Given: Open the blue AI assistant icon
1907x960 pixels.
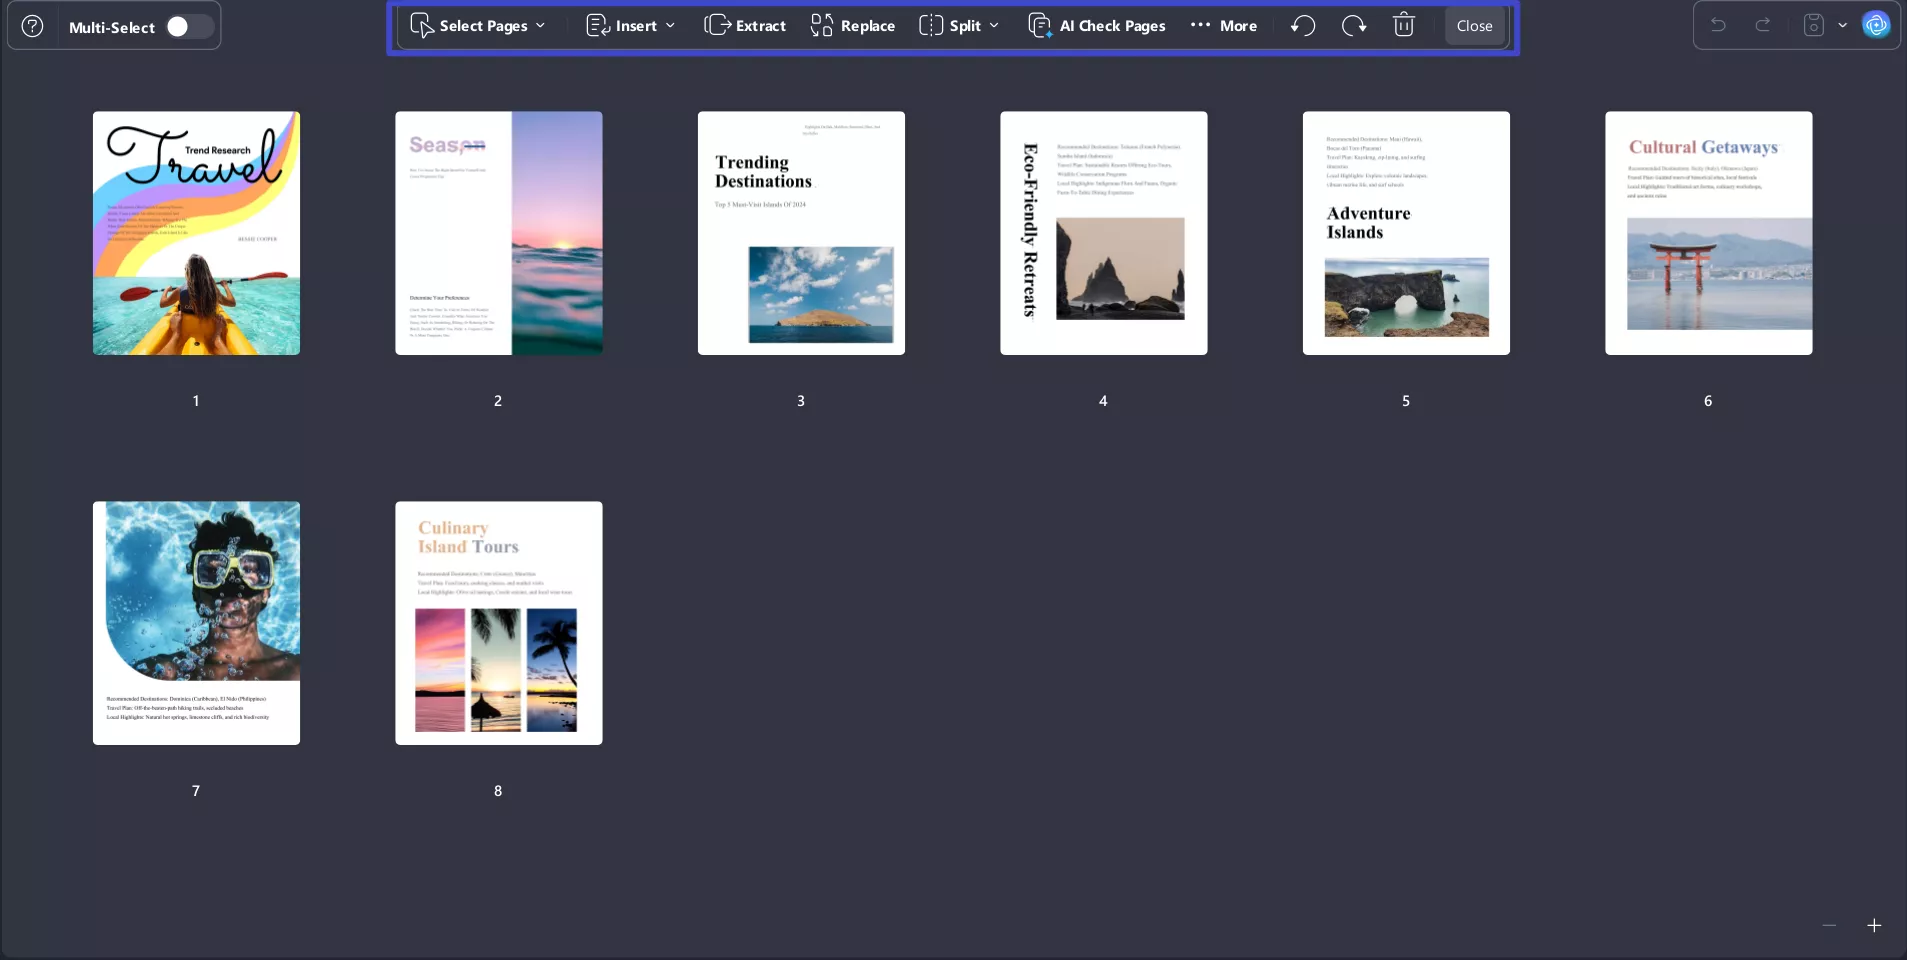Looking at the screenshot, I should tap(1876, 25).
